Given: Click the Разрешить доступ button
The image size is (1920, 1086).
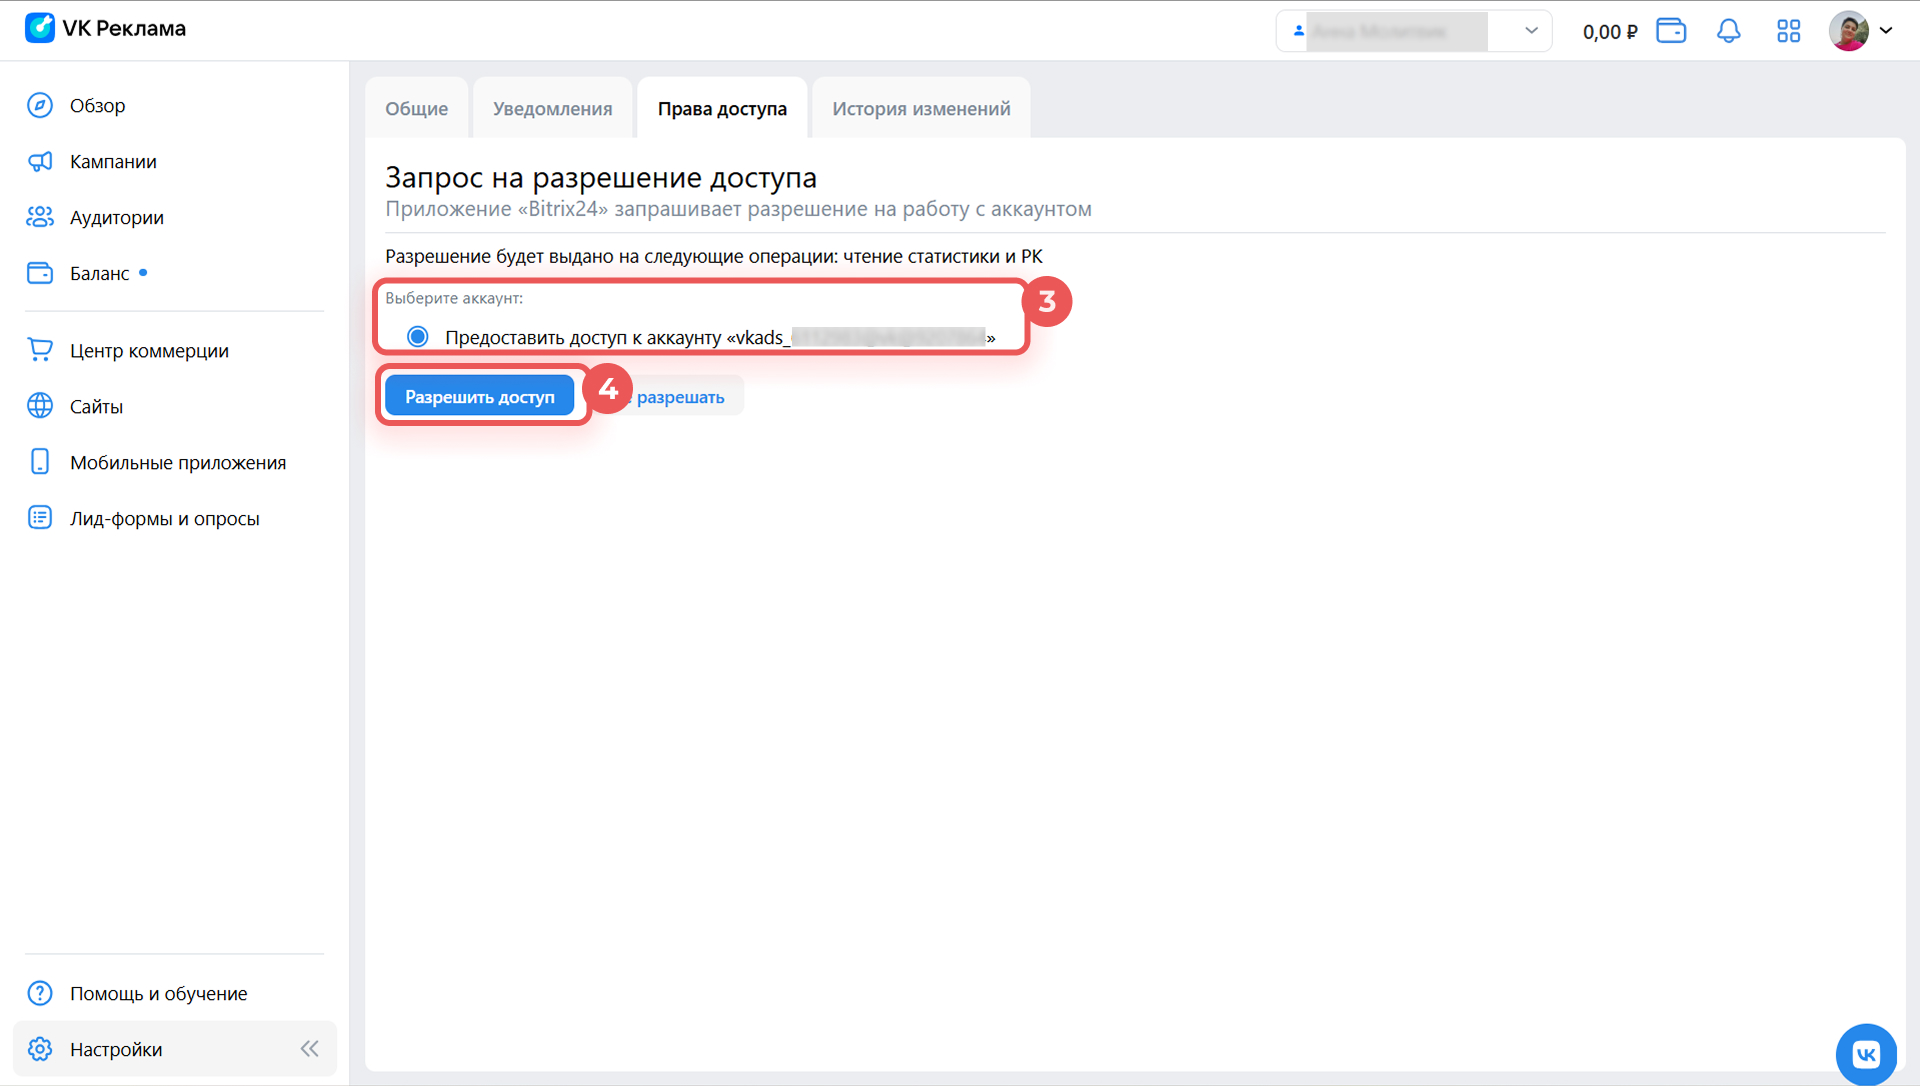Looking at the screenshot, I should point(480,396).
